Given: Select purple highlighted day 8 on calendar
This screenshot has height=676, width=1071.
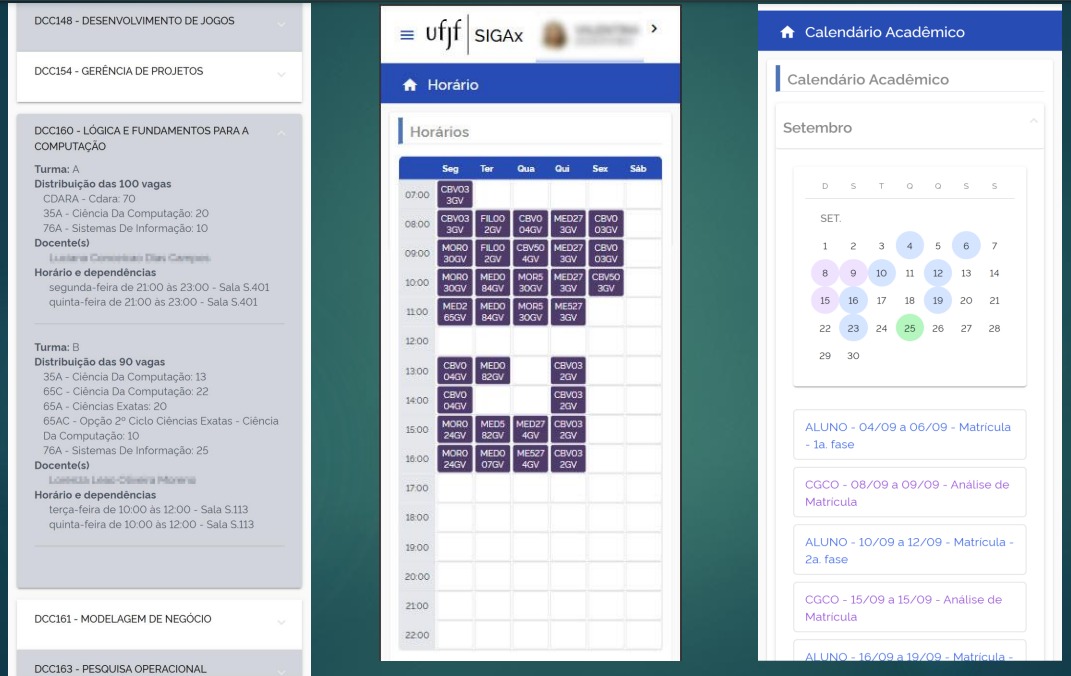Looking at the screenshot, I should [x=825, y=273].
